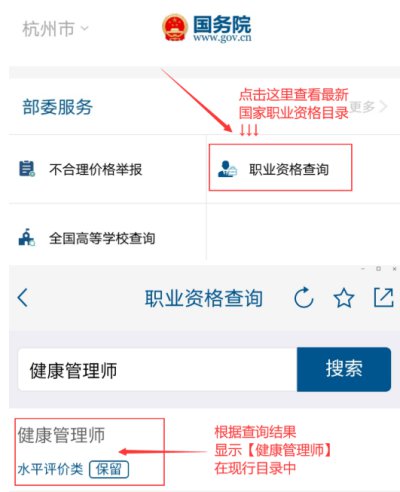Click the 保留 status tag
This screenshot has width=400, height=492.
[109, 469]
